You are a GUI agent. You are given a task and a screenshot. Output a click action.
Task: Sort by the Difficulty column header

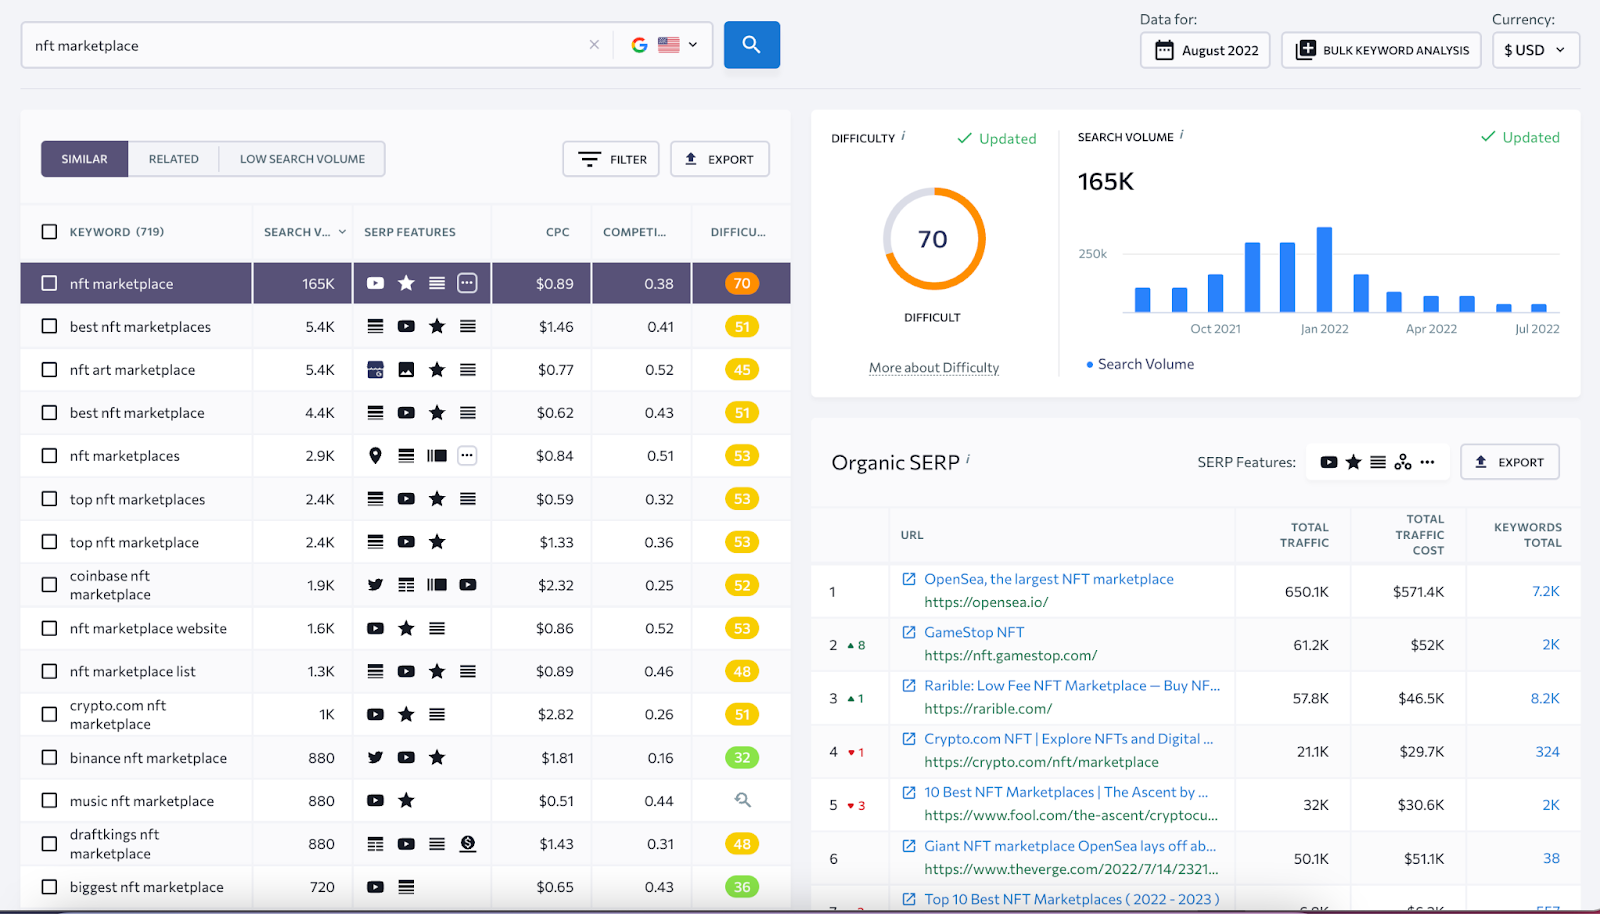(738, 232)
